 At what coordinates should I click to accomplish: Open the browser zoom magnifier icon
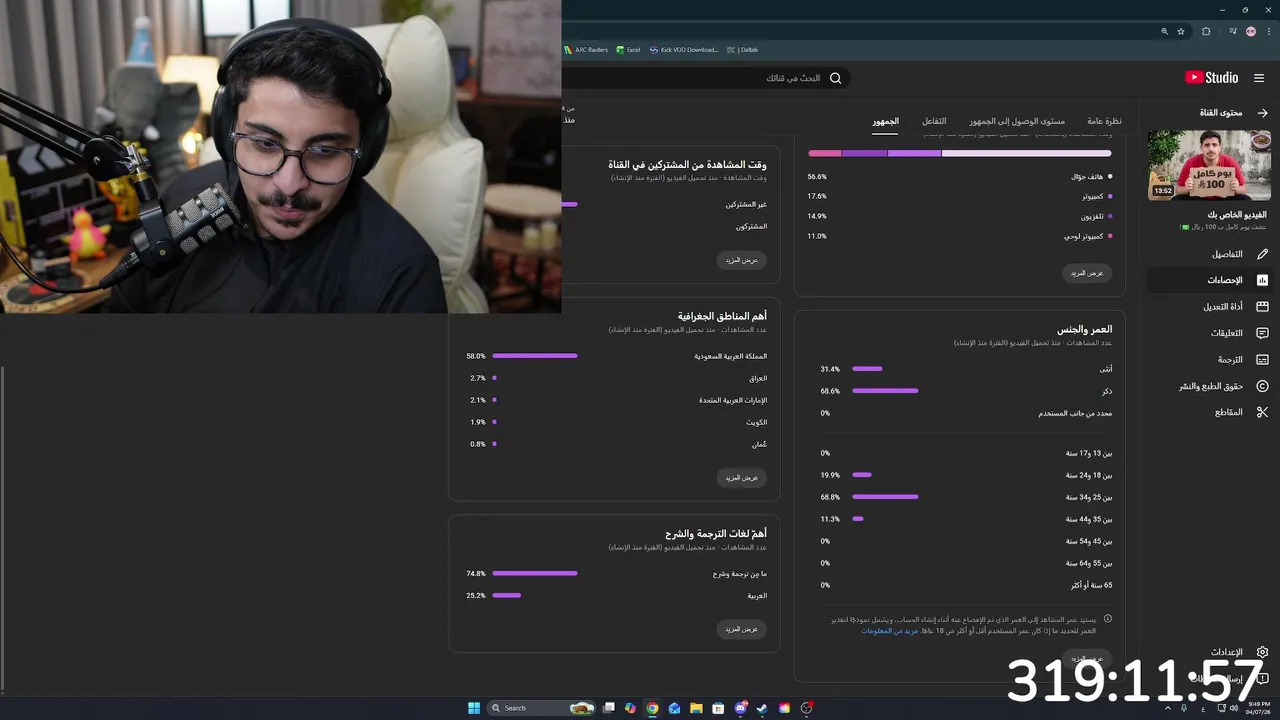1164,31
